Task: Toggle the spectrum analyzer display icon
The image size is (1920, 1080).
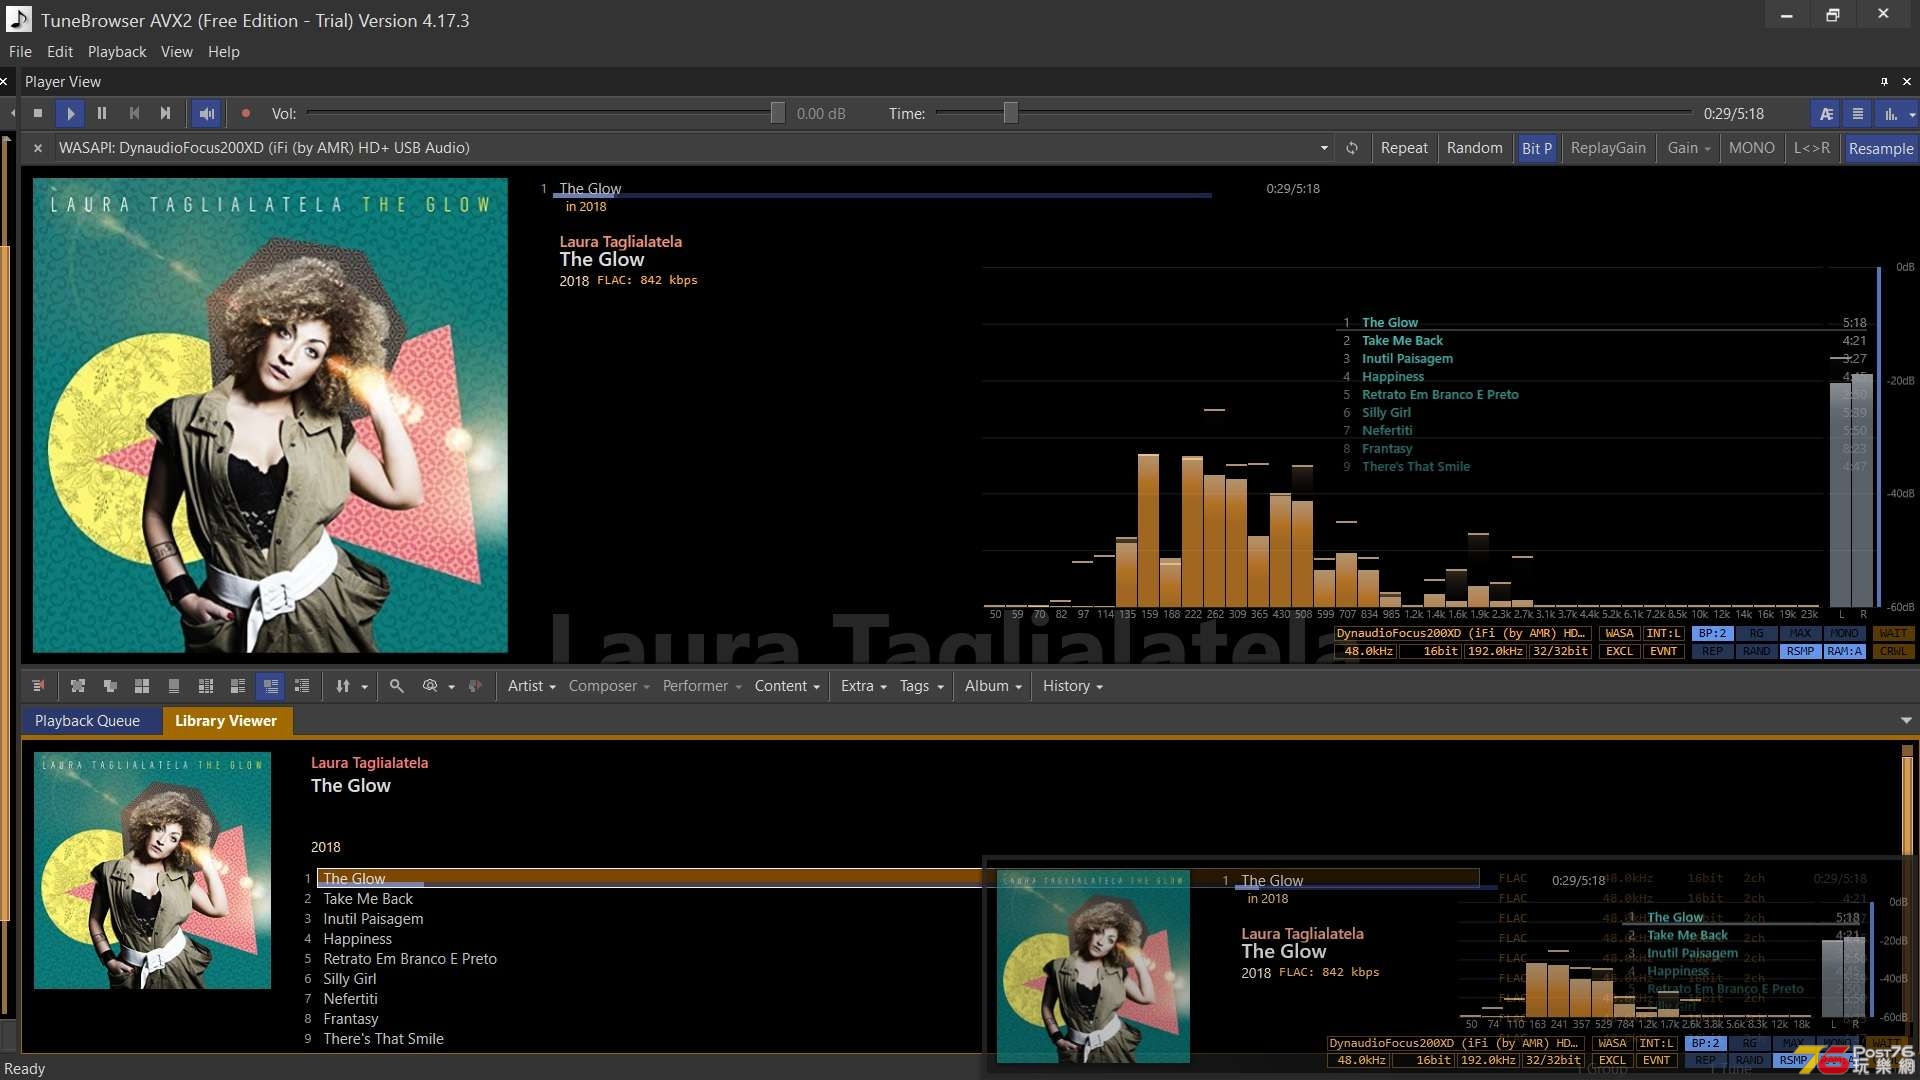Action: (1890, 114)
